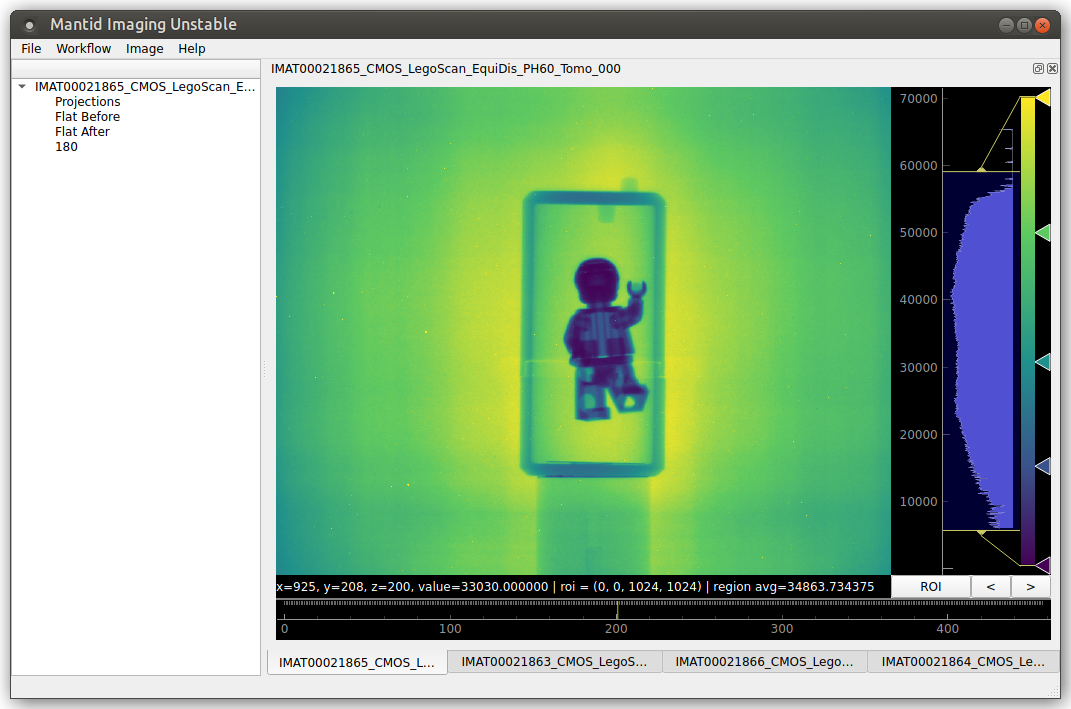Select the teal colormap gradient tick

click(x=1043, y=362)
